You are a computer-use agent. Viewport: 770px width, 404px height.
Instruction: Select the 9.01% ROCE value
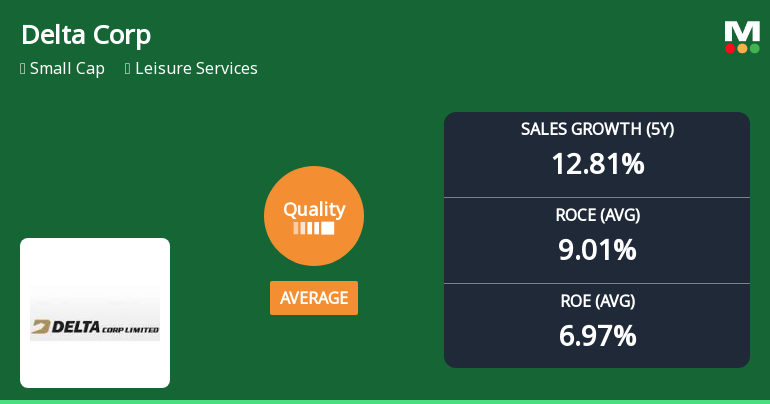coord(597,250)
